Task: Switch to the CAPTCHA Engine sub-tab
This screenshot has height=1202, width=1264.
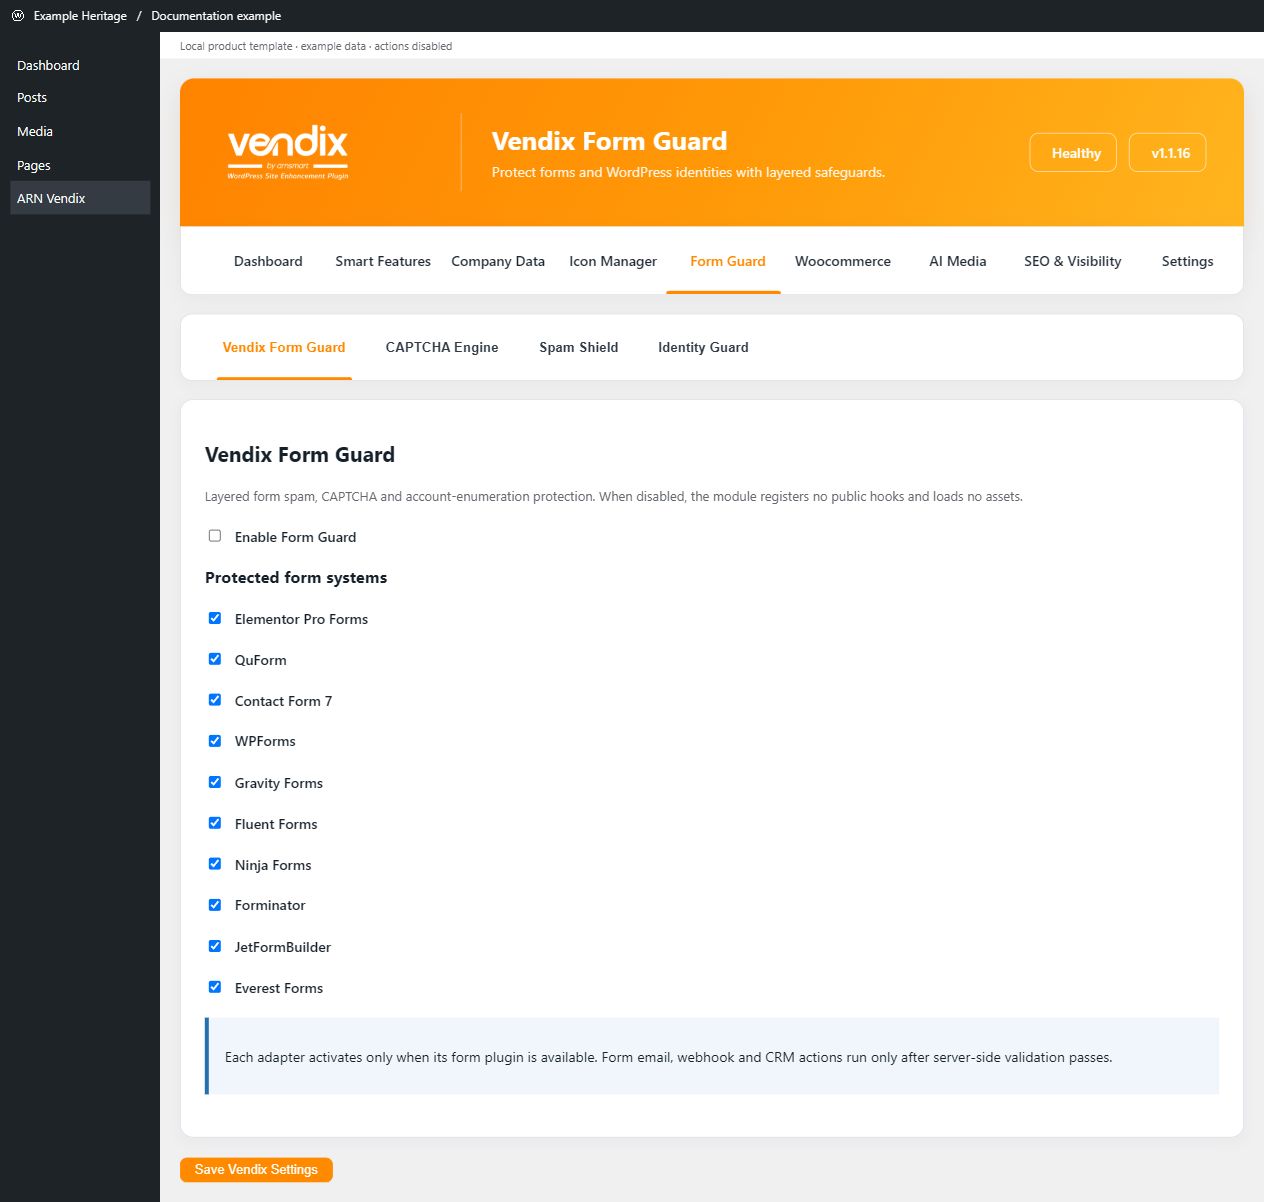Action: [442, 347]
